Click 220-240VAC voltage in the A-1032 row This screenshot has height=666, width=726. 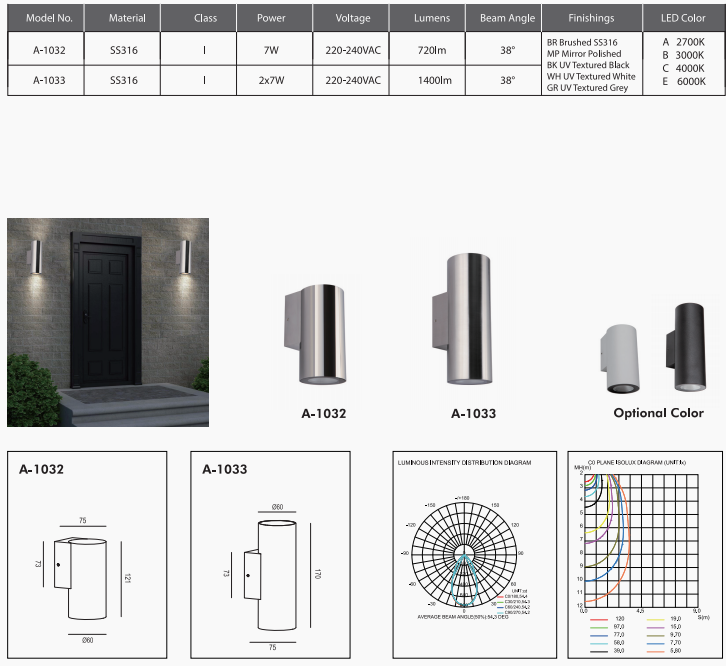click(353, 50)
